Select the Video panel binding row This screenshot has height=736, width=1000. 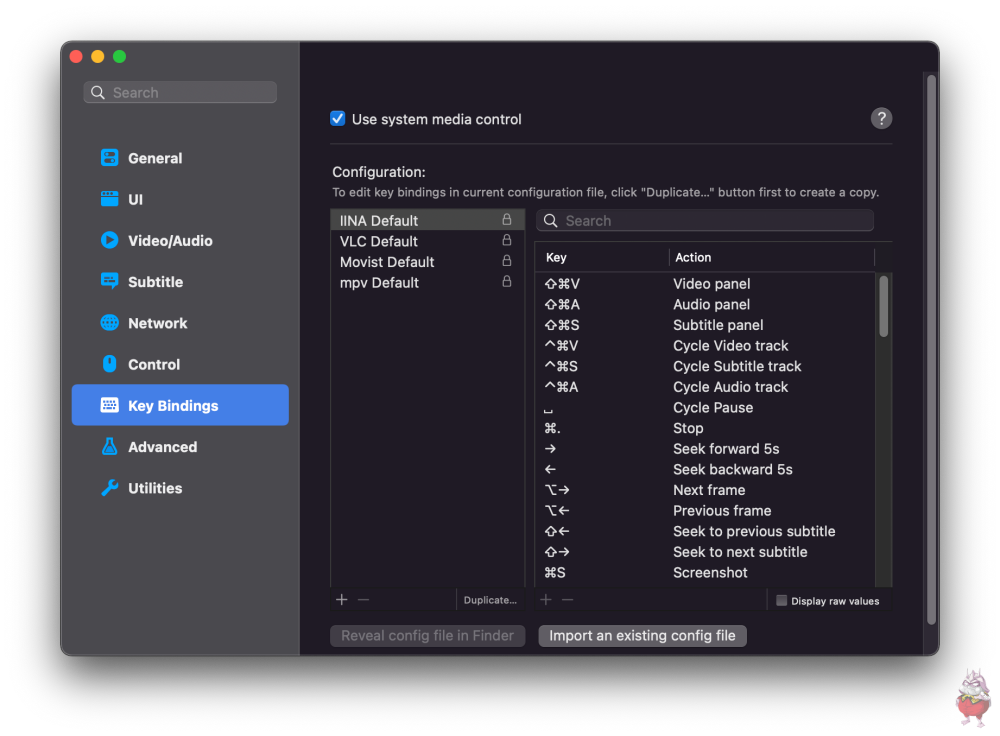[x=705, y=284]
